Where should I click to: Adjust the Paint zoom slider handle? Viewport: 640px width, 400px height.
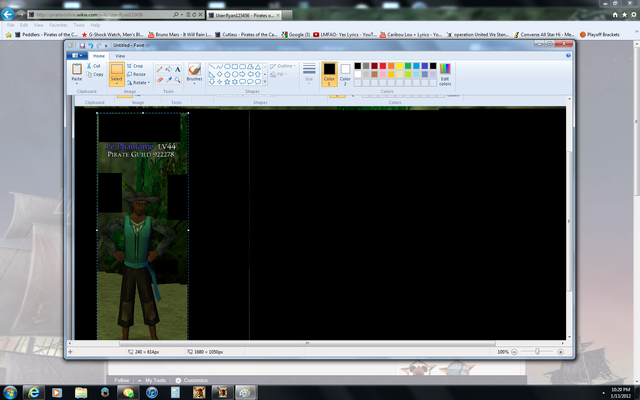coord(537,352)
